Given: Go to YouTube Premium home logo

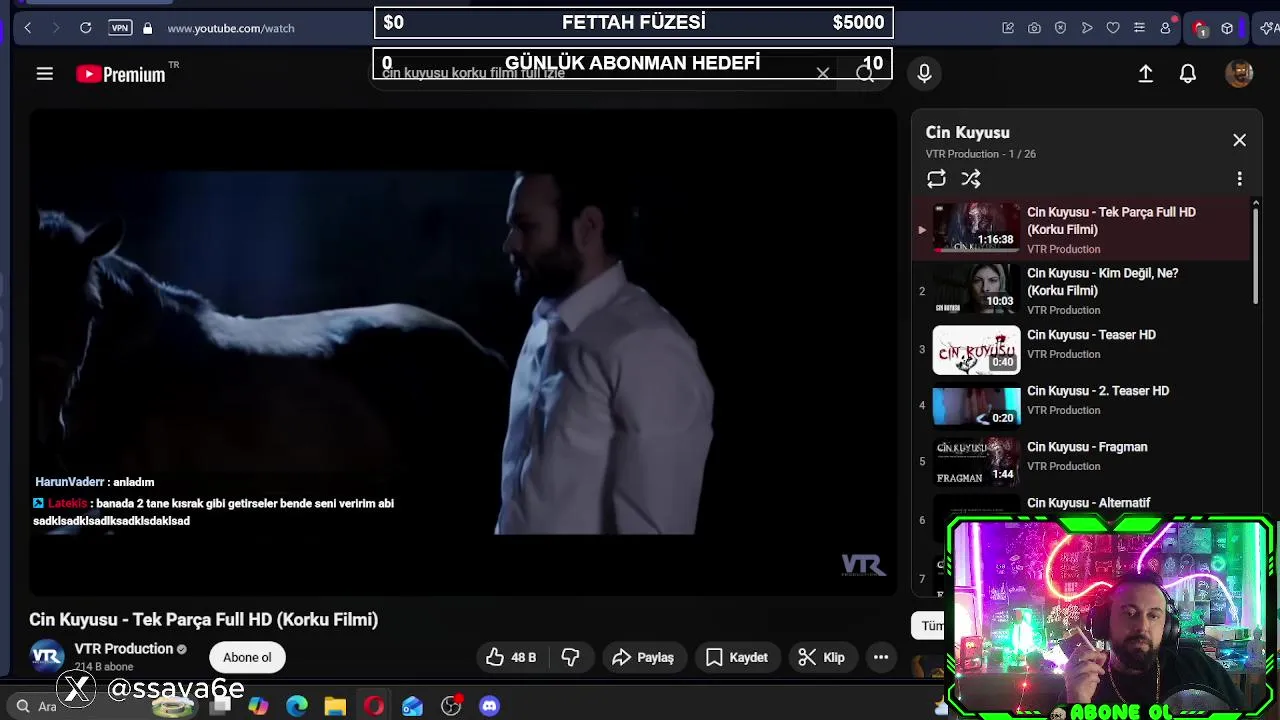Looking at the screenshot, I should pos(122,73).
